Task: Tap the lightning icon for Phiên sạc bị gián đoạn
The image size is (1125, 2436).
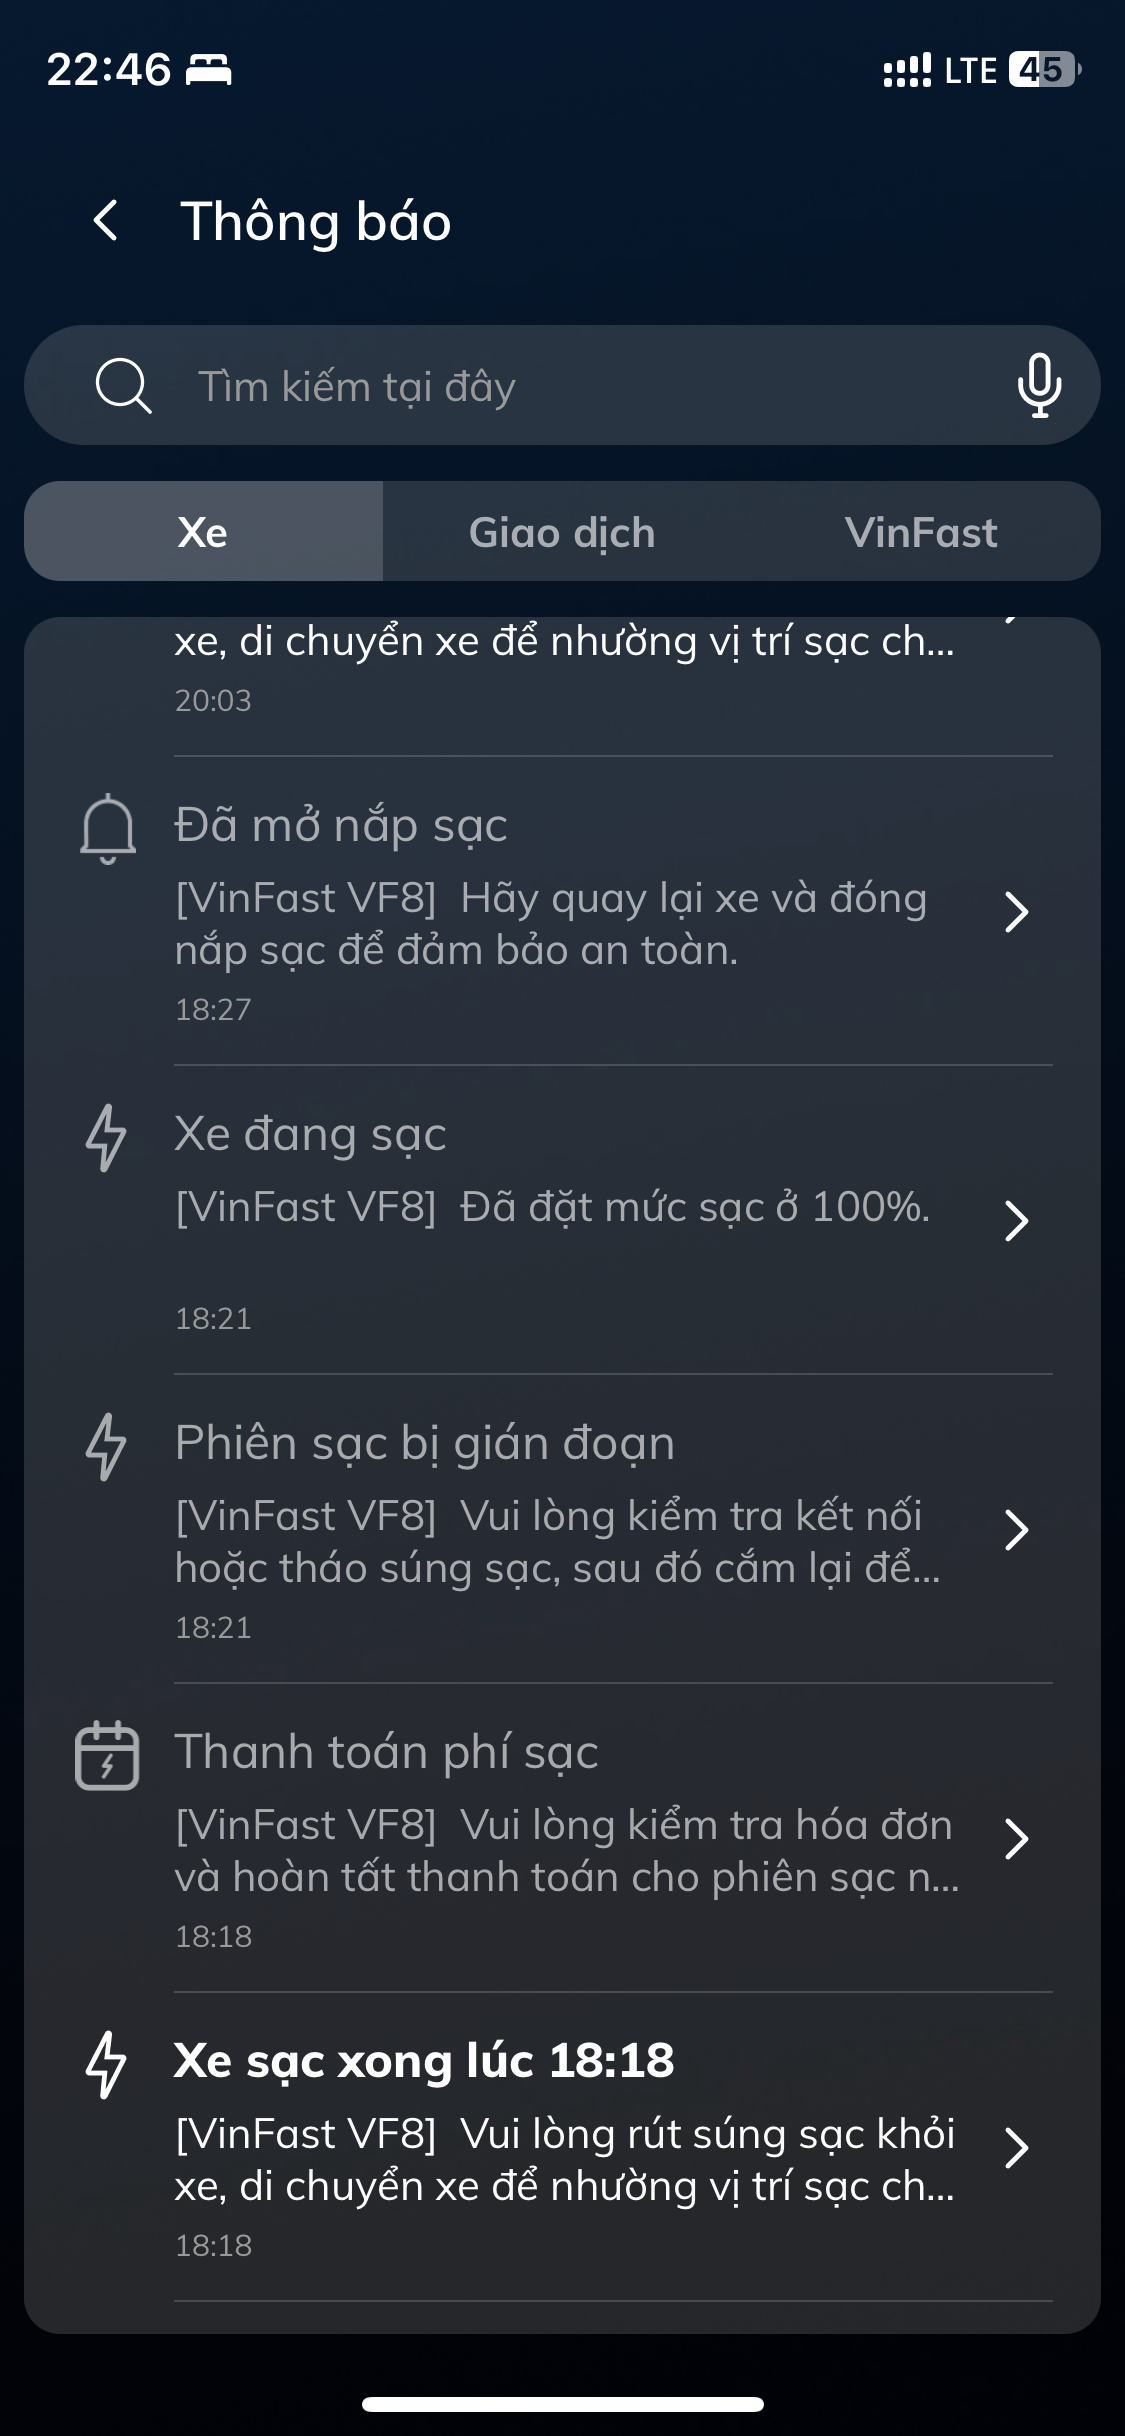Action: 106,1446
